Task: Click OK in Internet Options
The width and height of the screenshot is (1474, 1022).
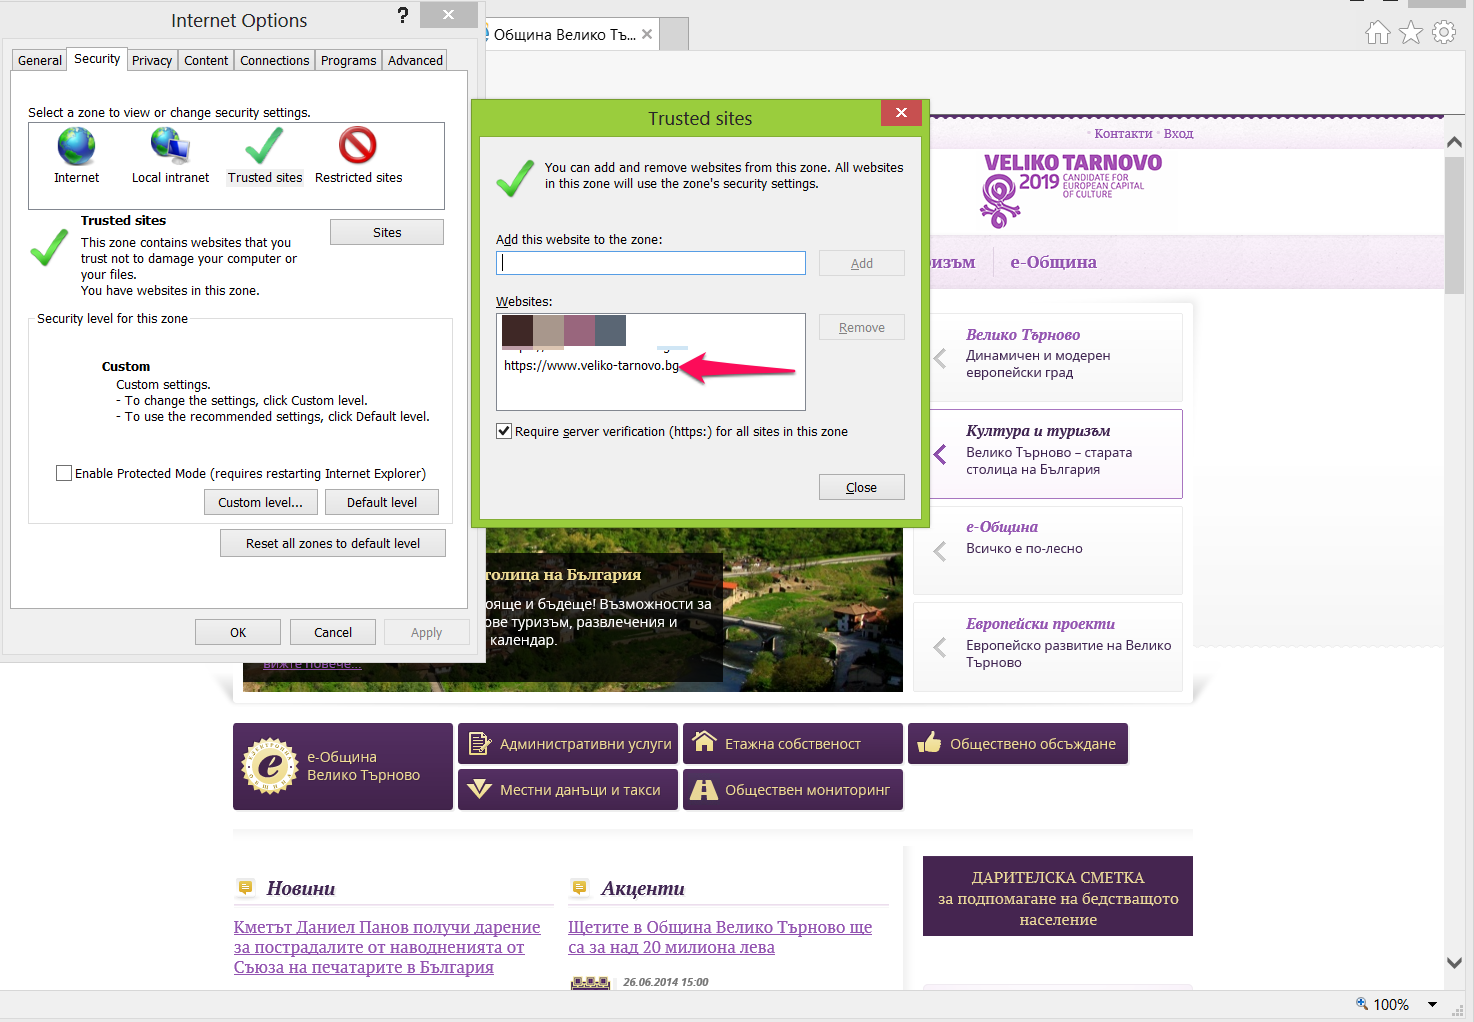Action: click(x=238, y=632)
